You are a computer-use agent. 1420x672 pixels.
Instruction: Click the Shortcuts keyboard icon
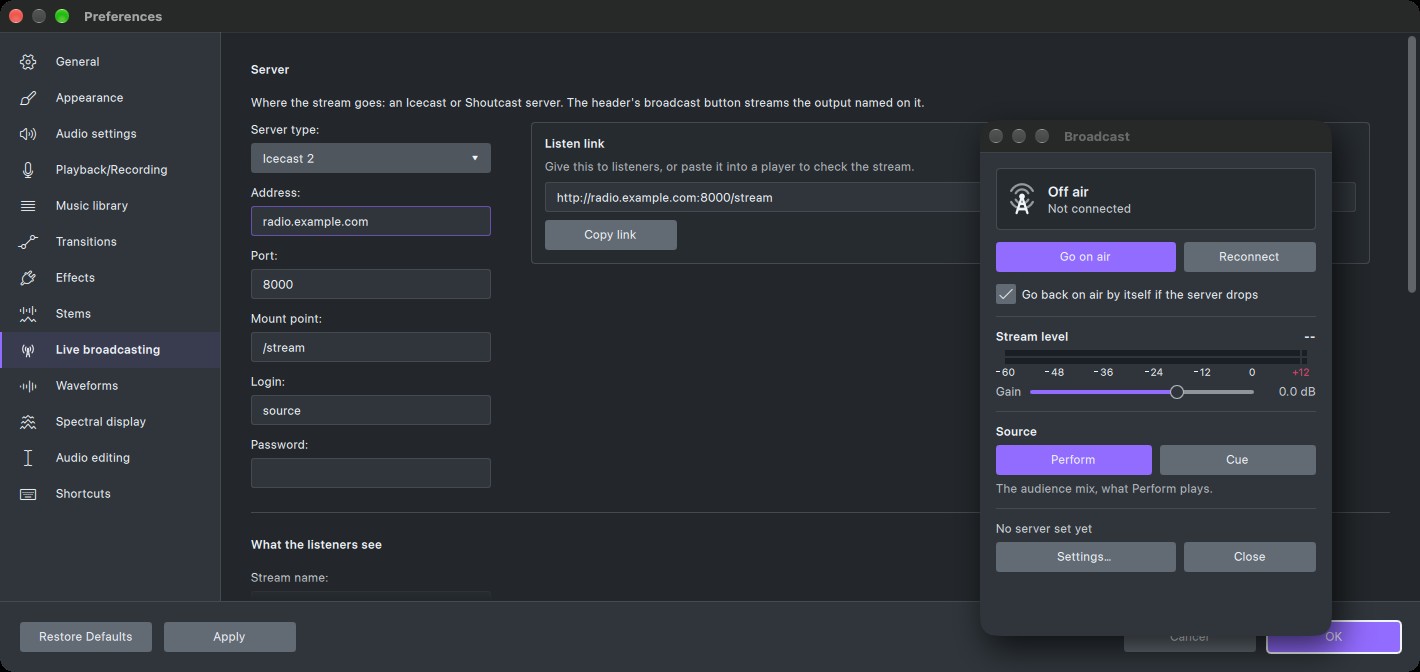(x=28, y=494)
